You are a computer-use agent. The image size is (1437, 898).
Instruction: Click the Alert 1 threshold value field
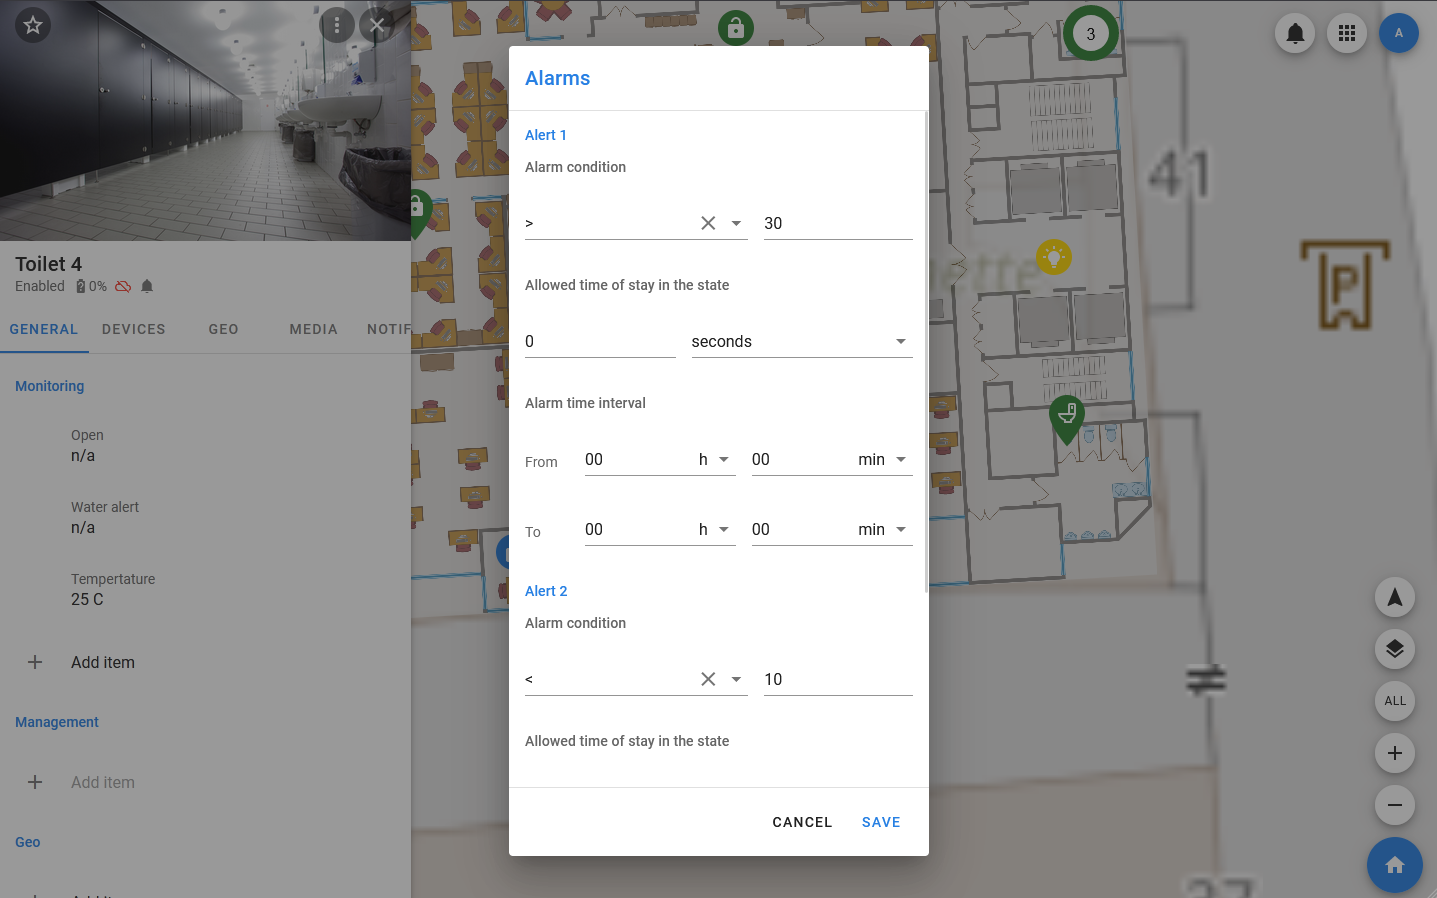pyautogui.click(x=837, y=223)
